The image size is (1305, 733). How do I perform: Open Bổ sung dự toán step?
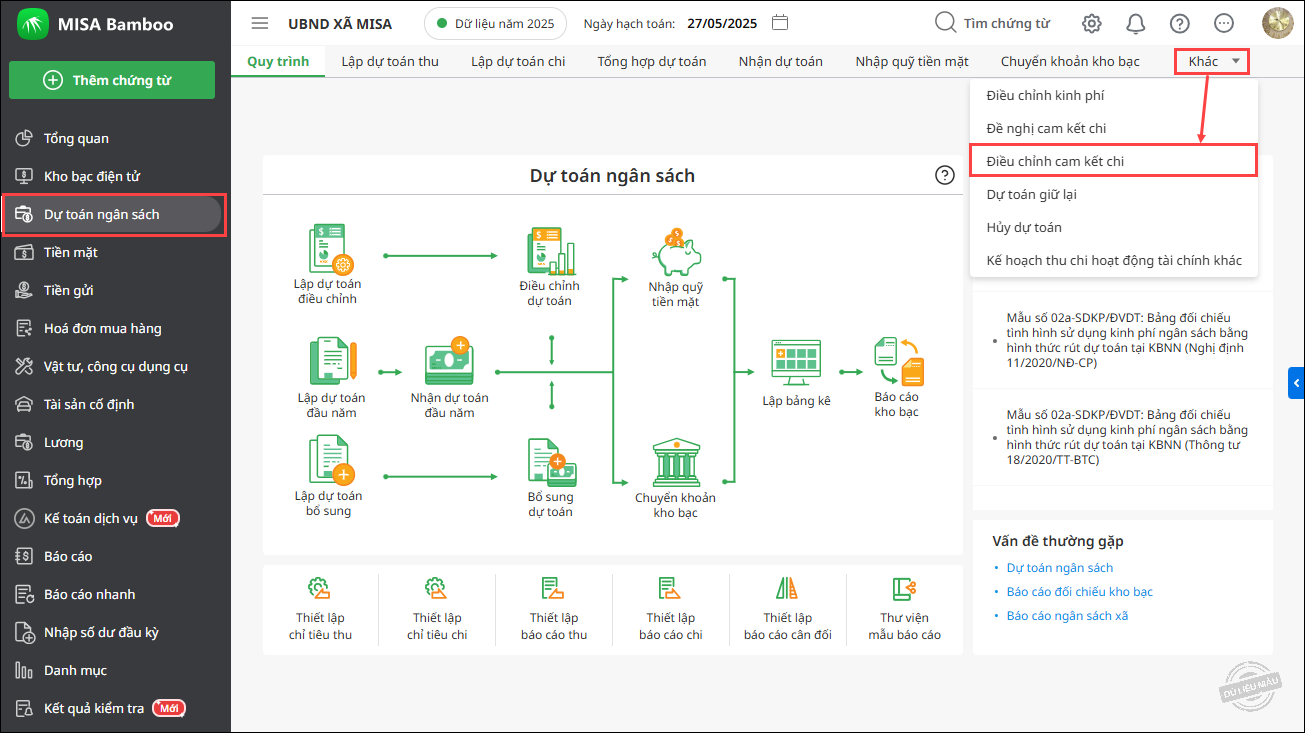pos(550,478)
